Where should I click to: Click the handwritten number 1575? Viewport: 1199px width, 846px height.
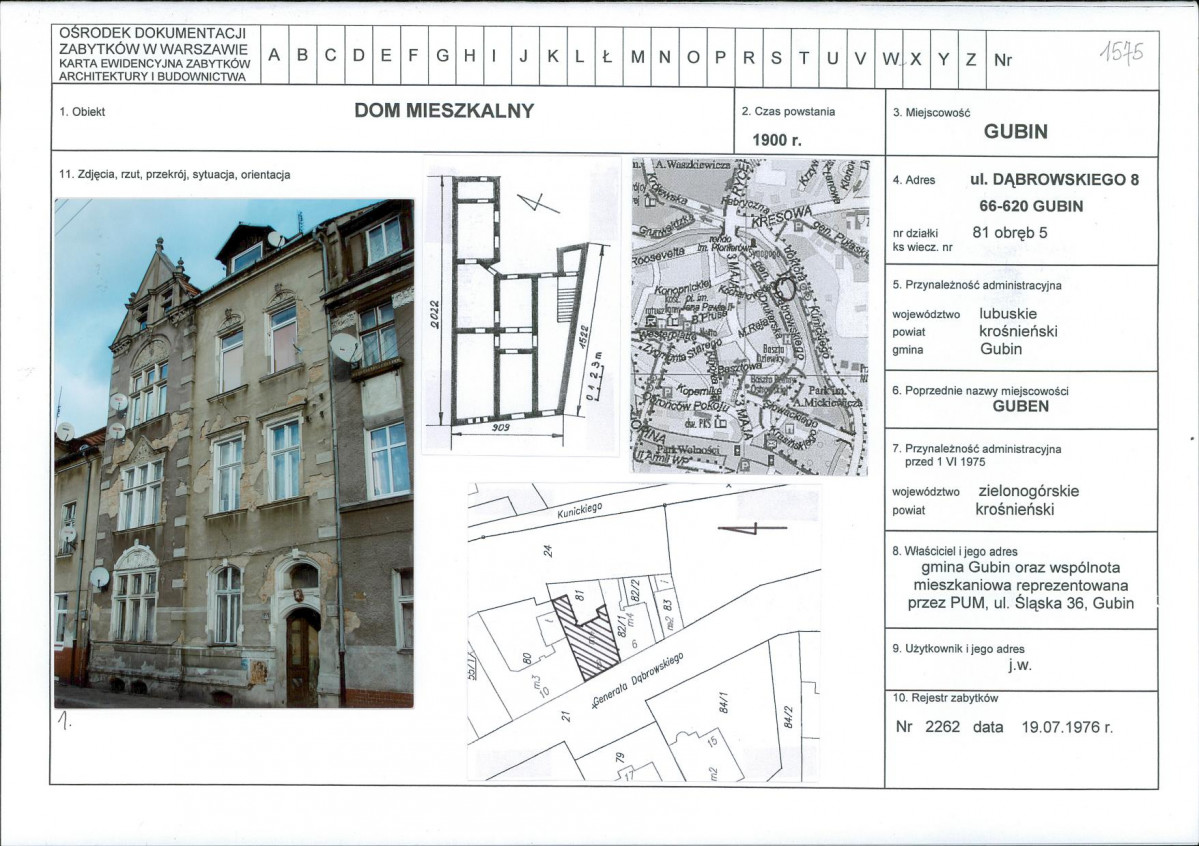coord(1120,49)
